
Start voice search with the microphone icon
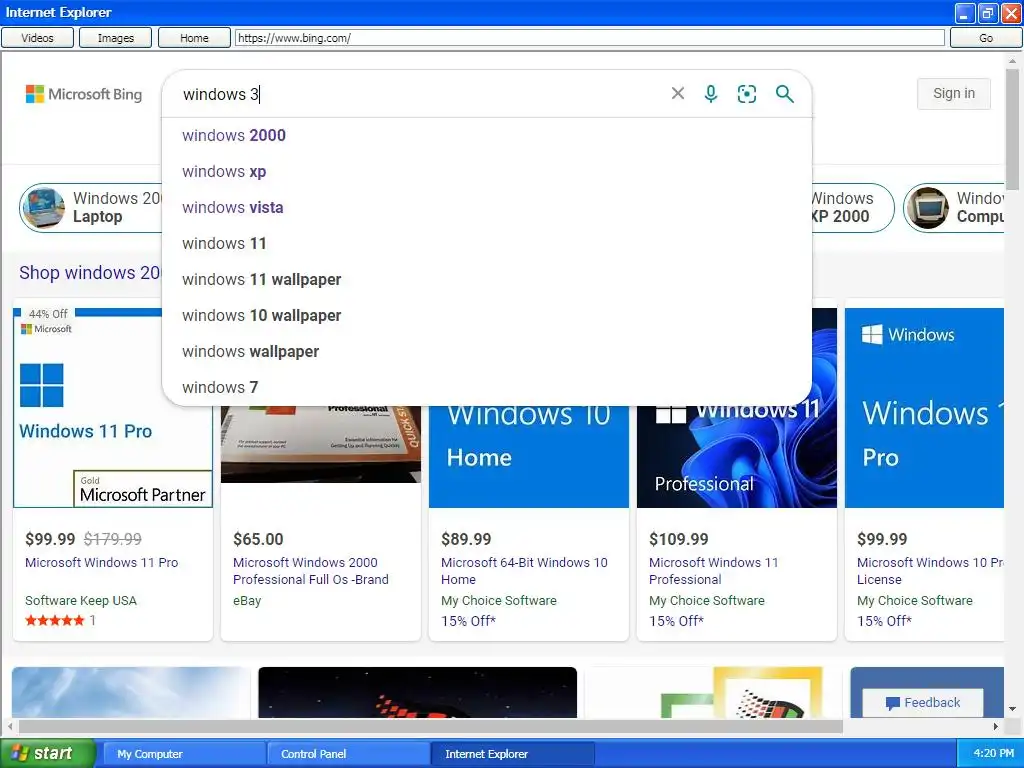coord(711,94)
